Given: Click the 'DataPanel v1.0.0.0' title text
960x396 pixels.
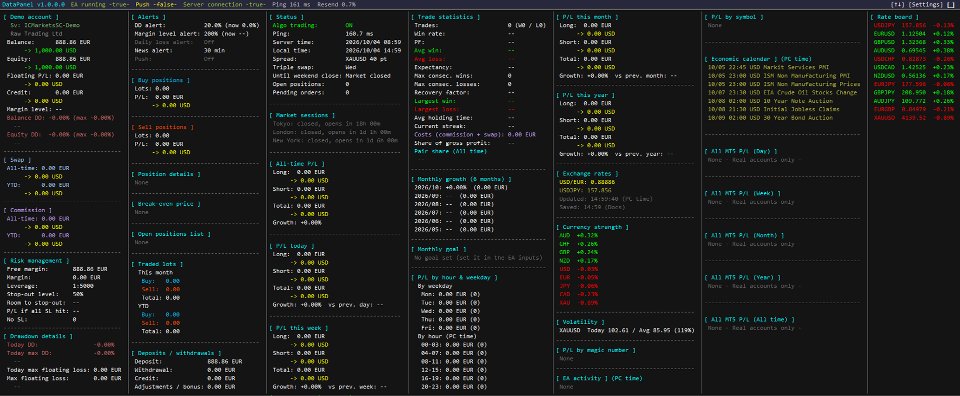Looking at the screenshot, I should coord(34,4).
